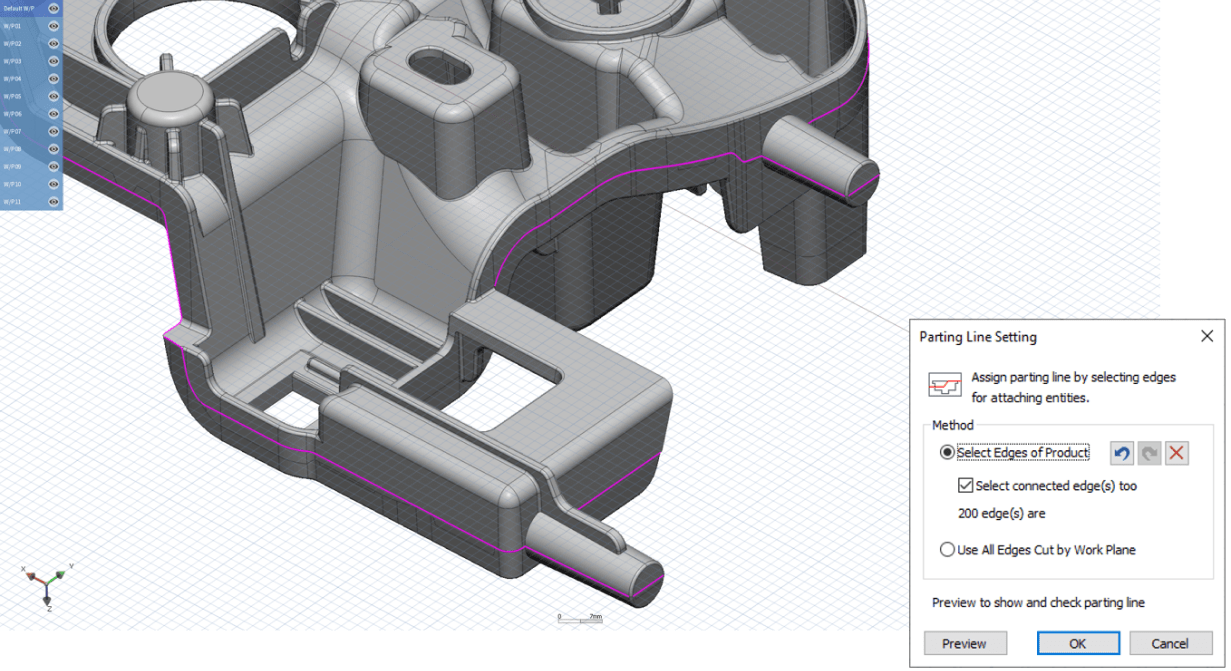The width and height of the screenshot is (1231, 671).
Task: Hide work plane W/P07
Action: (53, 131)
